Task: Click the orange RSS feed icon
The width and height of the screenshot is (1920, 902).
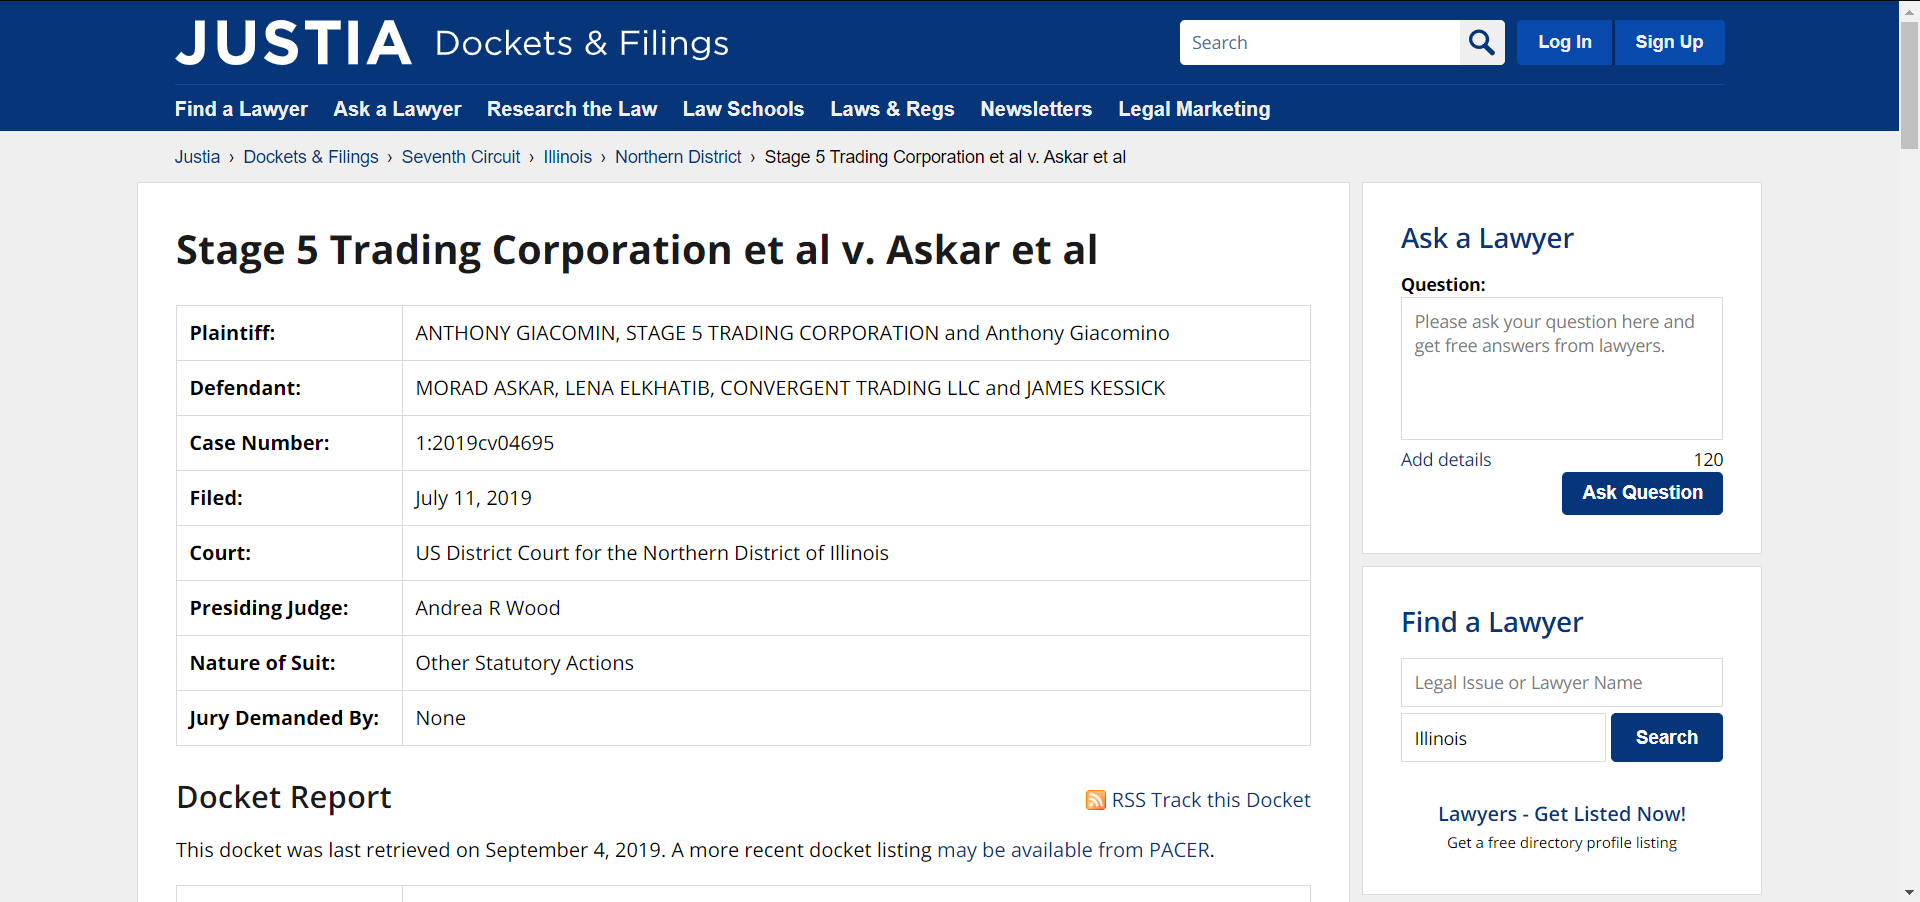Action: [1096, 800]
